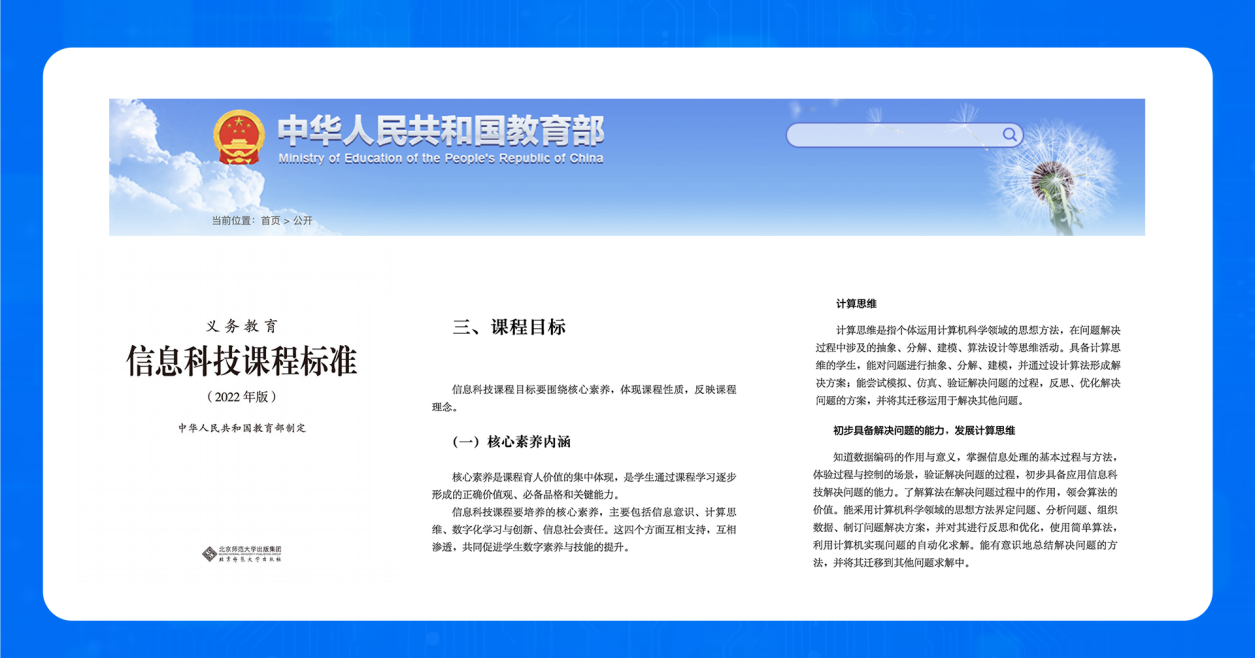Click the 初步具备解决问题的能力 bold heading
1255x658 pixels.
coord(924,430)
